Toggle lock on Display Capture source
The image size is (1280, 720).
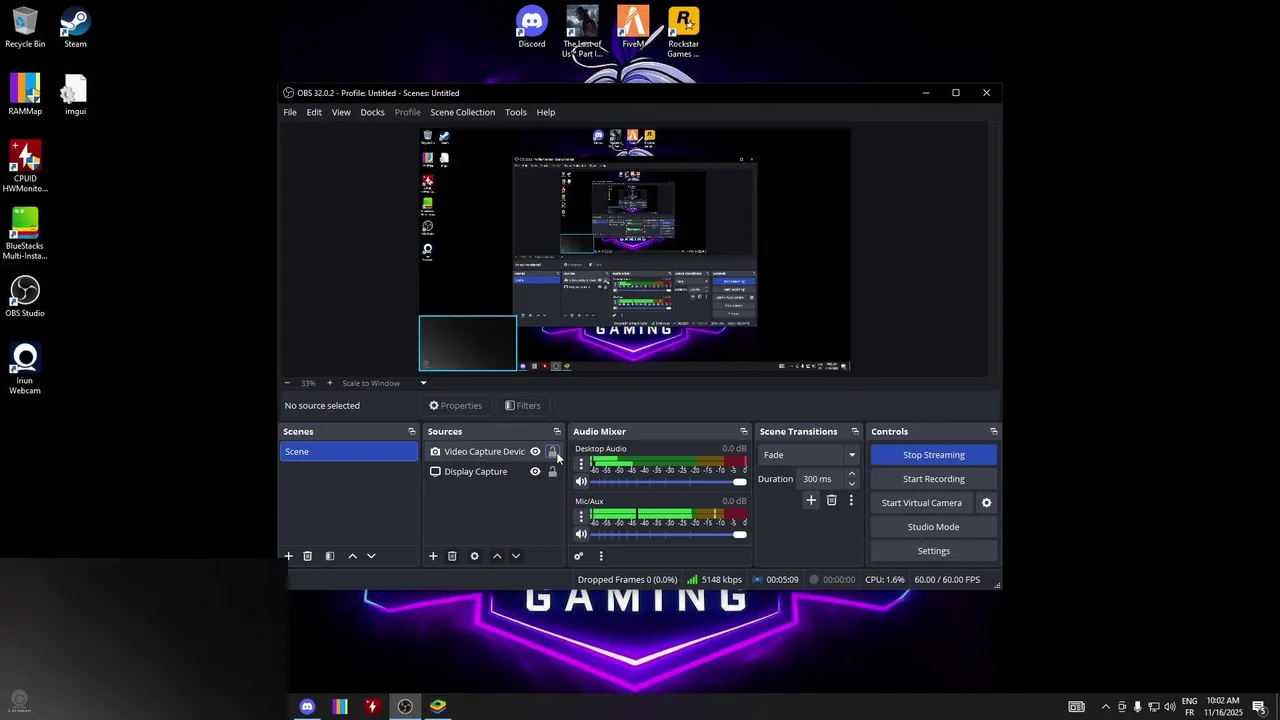pos(552,472)
